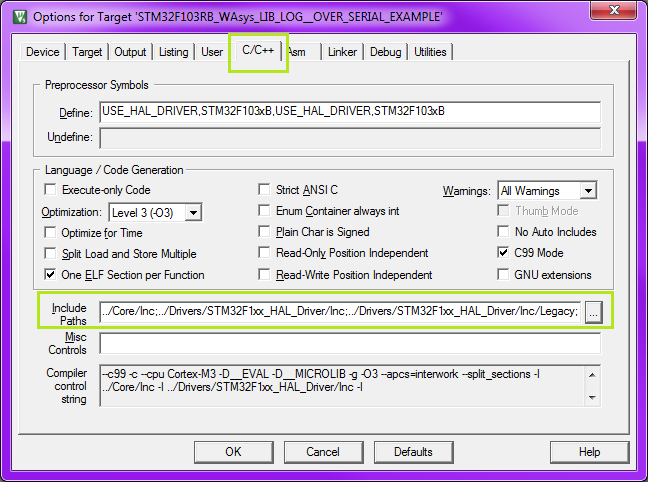Click the Undefine input field
Image resolution: width=648 pixels, height=482 pixels.
[350, 138]
